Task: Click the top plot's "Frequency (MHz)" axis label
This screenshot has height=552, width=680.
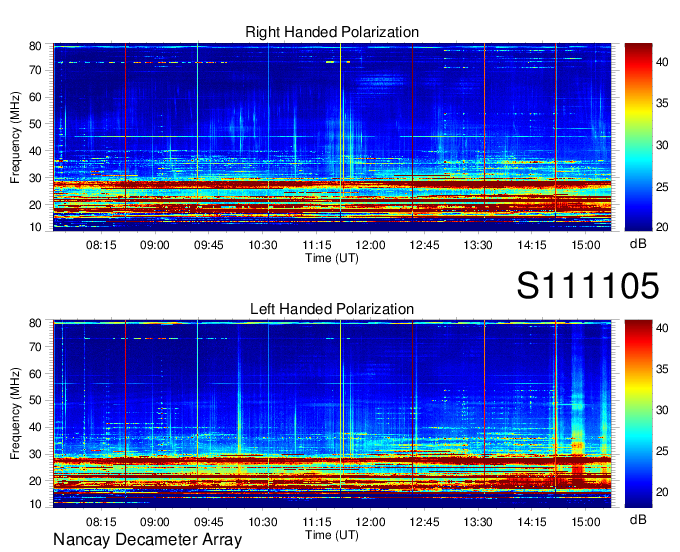Action: 15,137
